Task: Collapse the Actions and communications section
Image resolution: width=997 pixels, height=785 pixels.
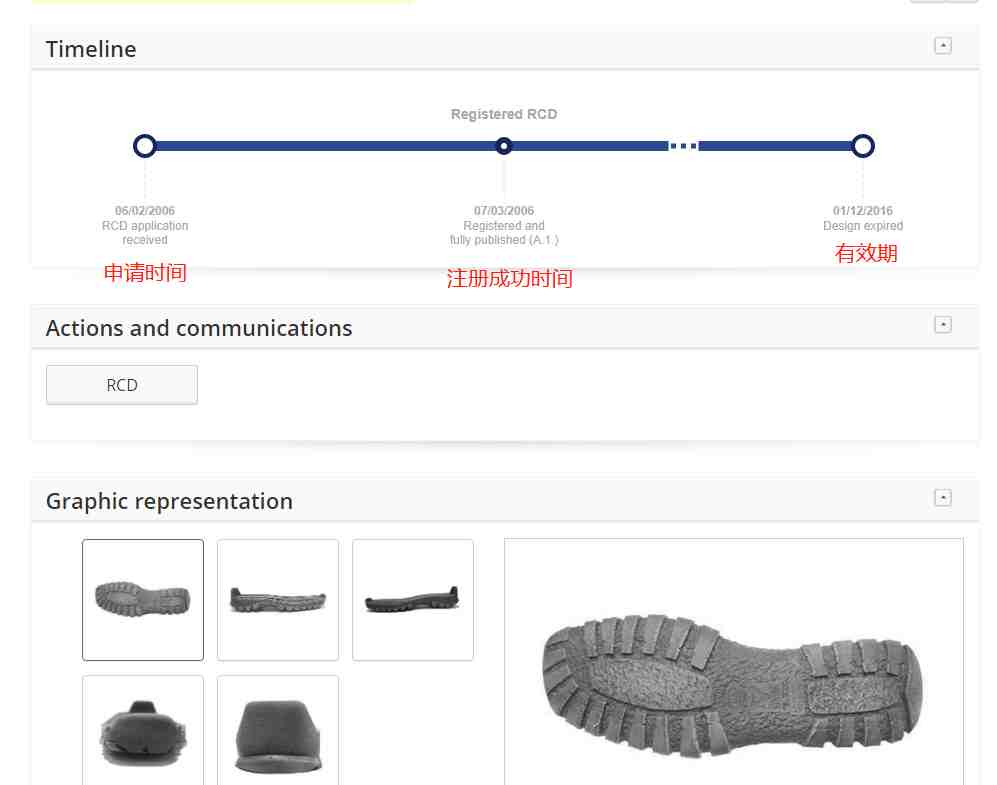Action: coord(942,325)
